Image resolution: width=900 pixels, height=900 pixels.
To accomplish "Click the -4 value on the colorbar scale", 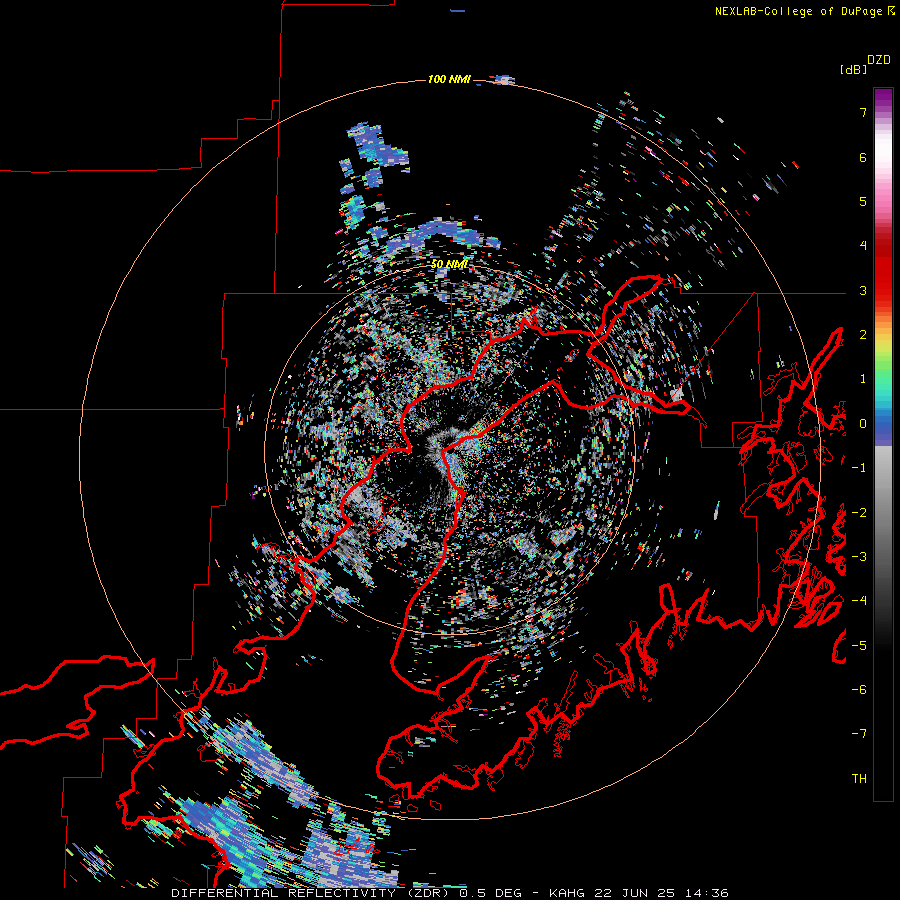I will [859, 601].
